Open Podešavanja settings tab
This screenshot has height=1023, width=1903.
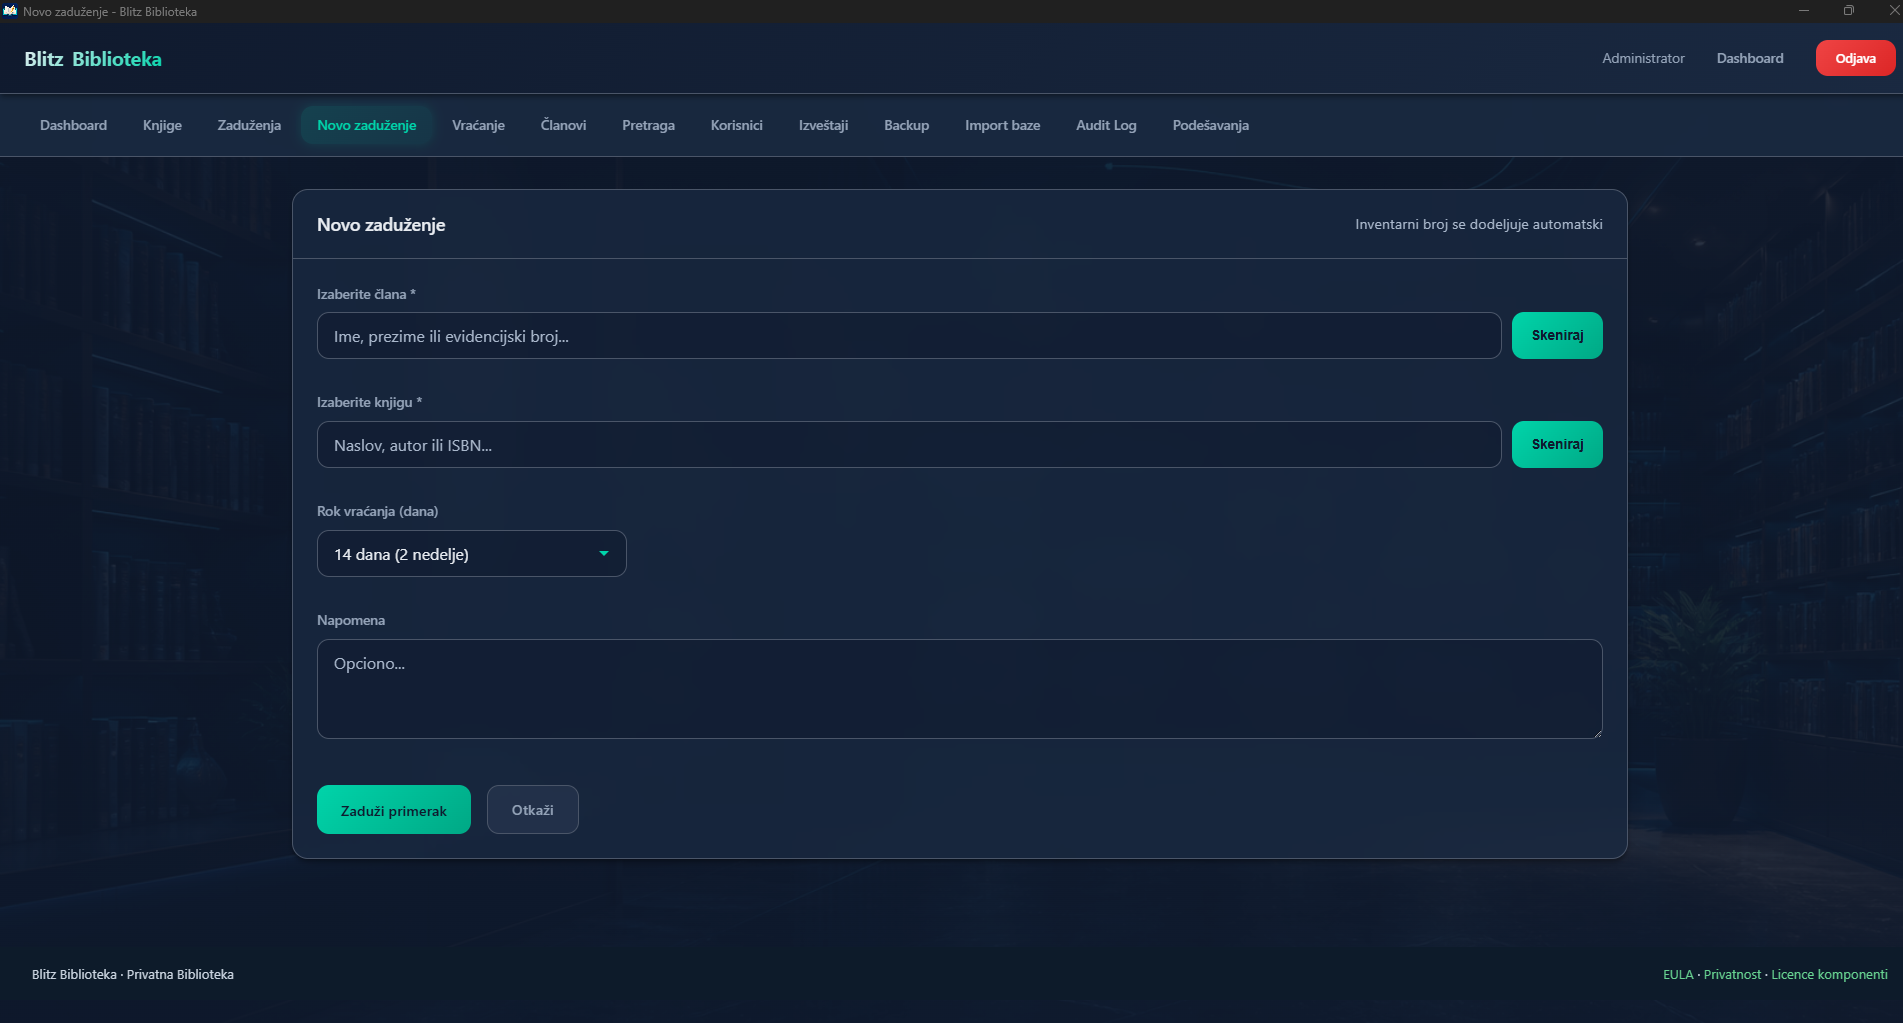[x=1210, y=125]
